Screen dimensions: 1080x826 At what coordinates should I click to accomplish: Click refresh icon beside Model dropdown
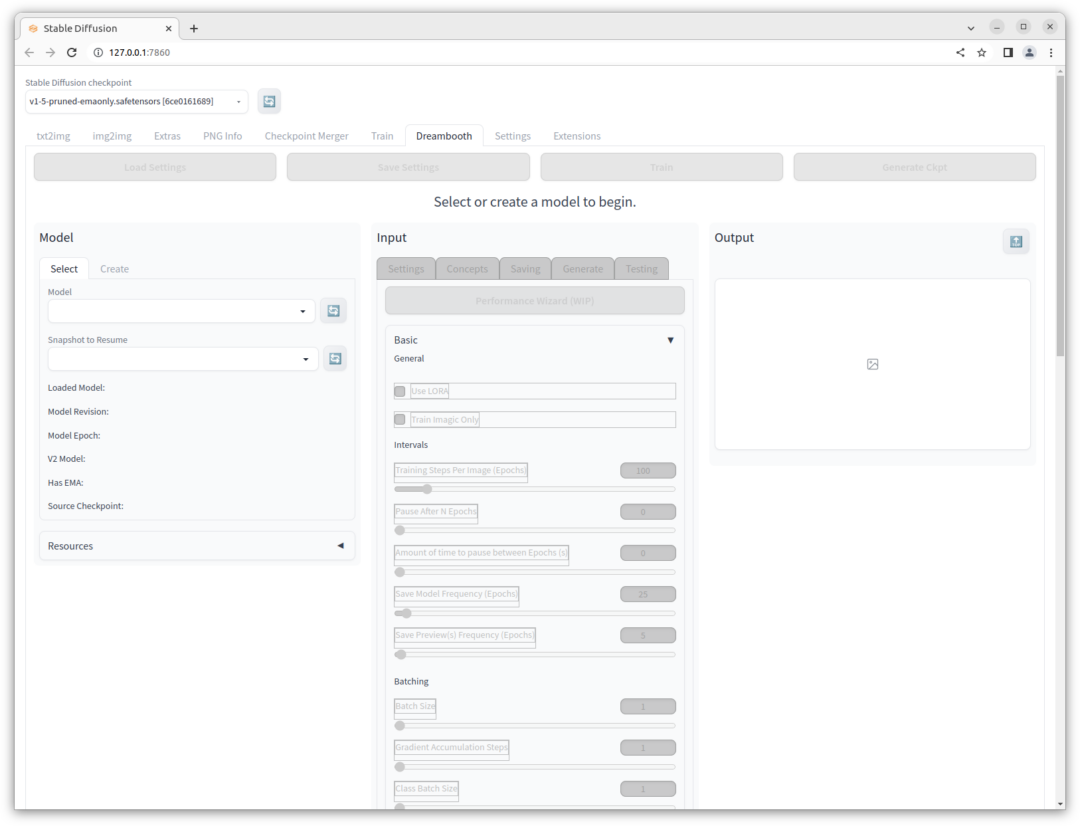(x=333, y=311)
